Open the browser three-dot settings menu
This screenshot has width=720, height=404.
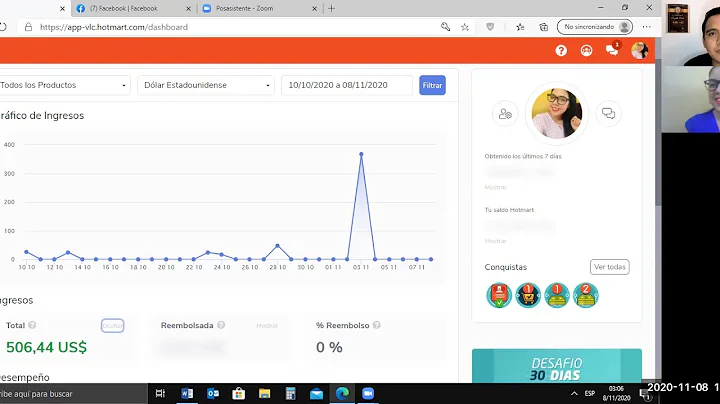[647, 27]
